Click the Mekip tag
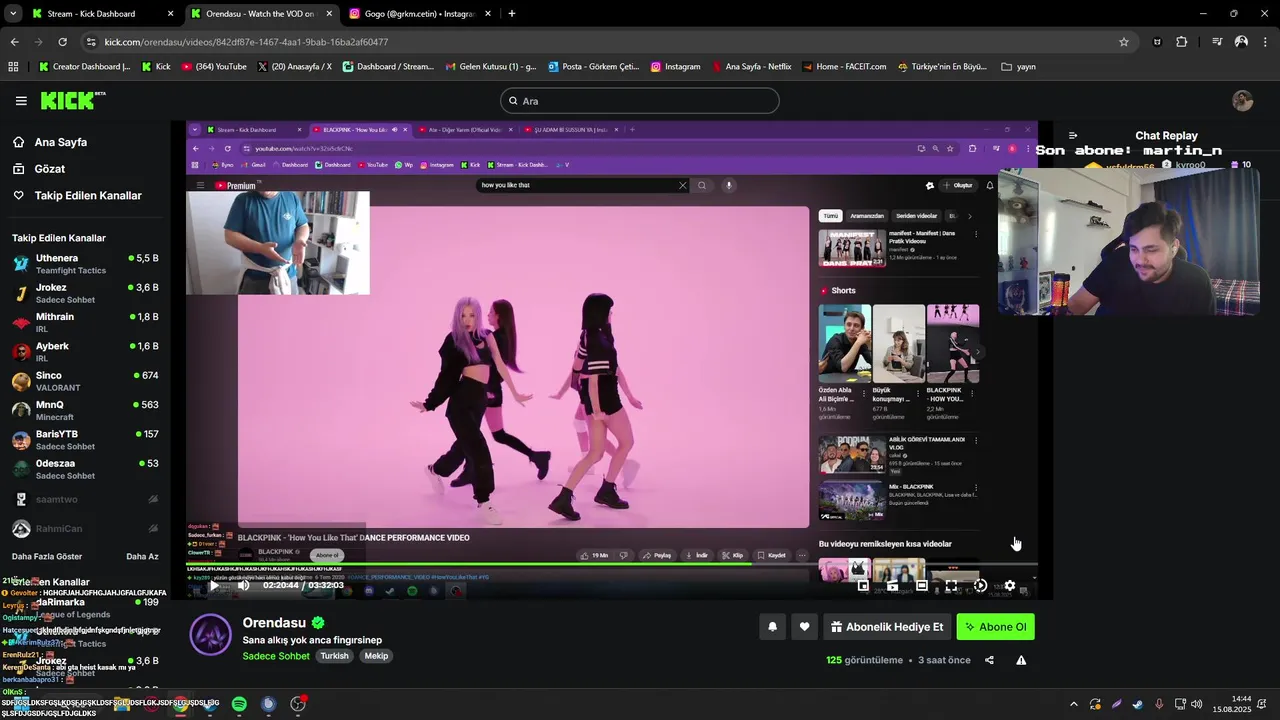Viewport: 1280px width, 720px height. click(376, 656)
